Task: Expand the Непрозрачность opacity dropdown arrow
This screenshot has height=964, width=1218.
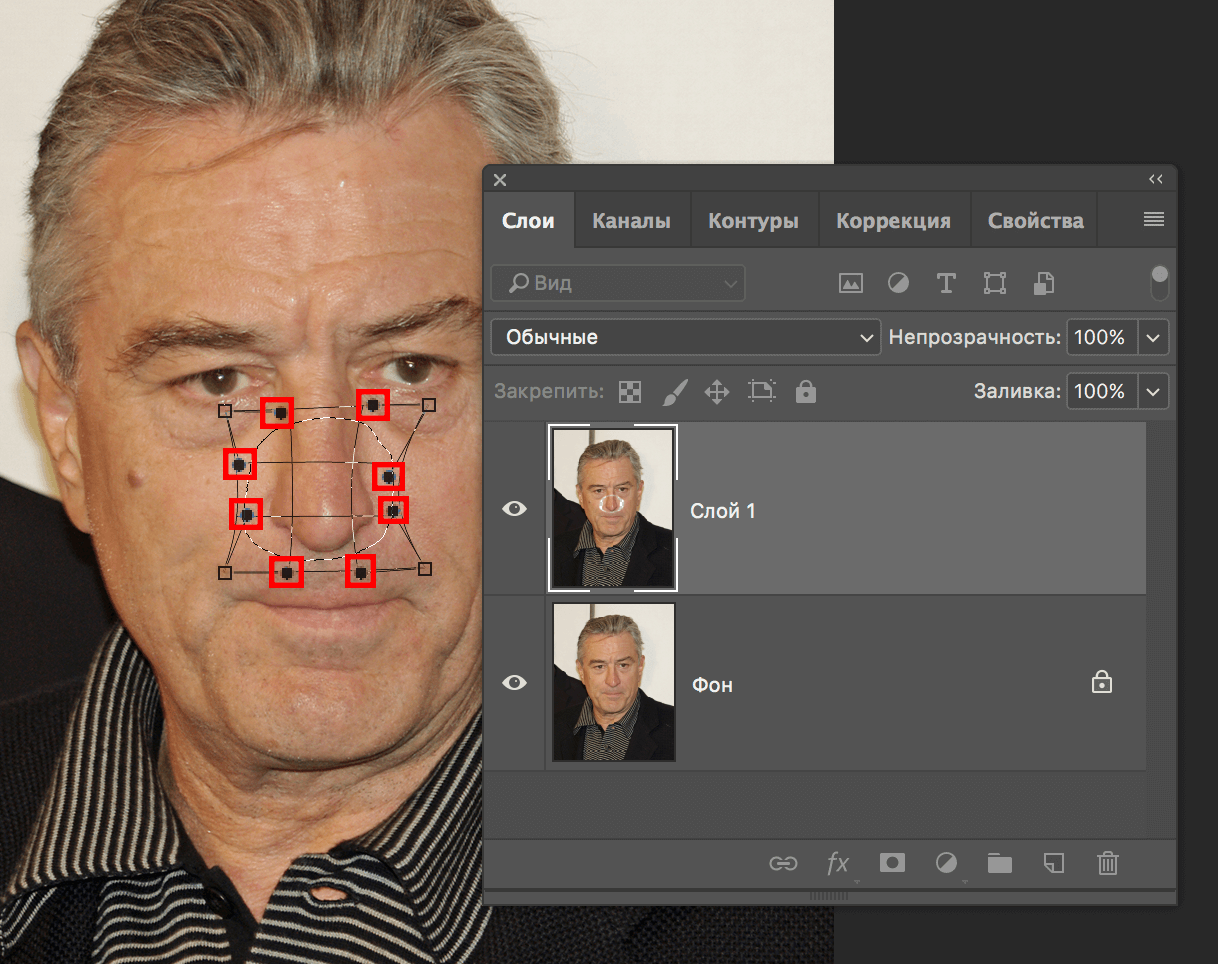Action: coord(1153,338)
